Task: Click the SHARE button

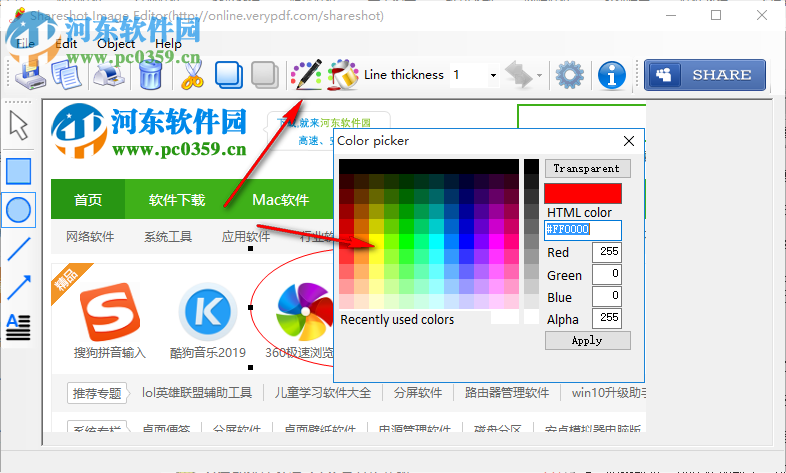Action: [705, 75]
